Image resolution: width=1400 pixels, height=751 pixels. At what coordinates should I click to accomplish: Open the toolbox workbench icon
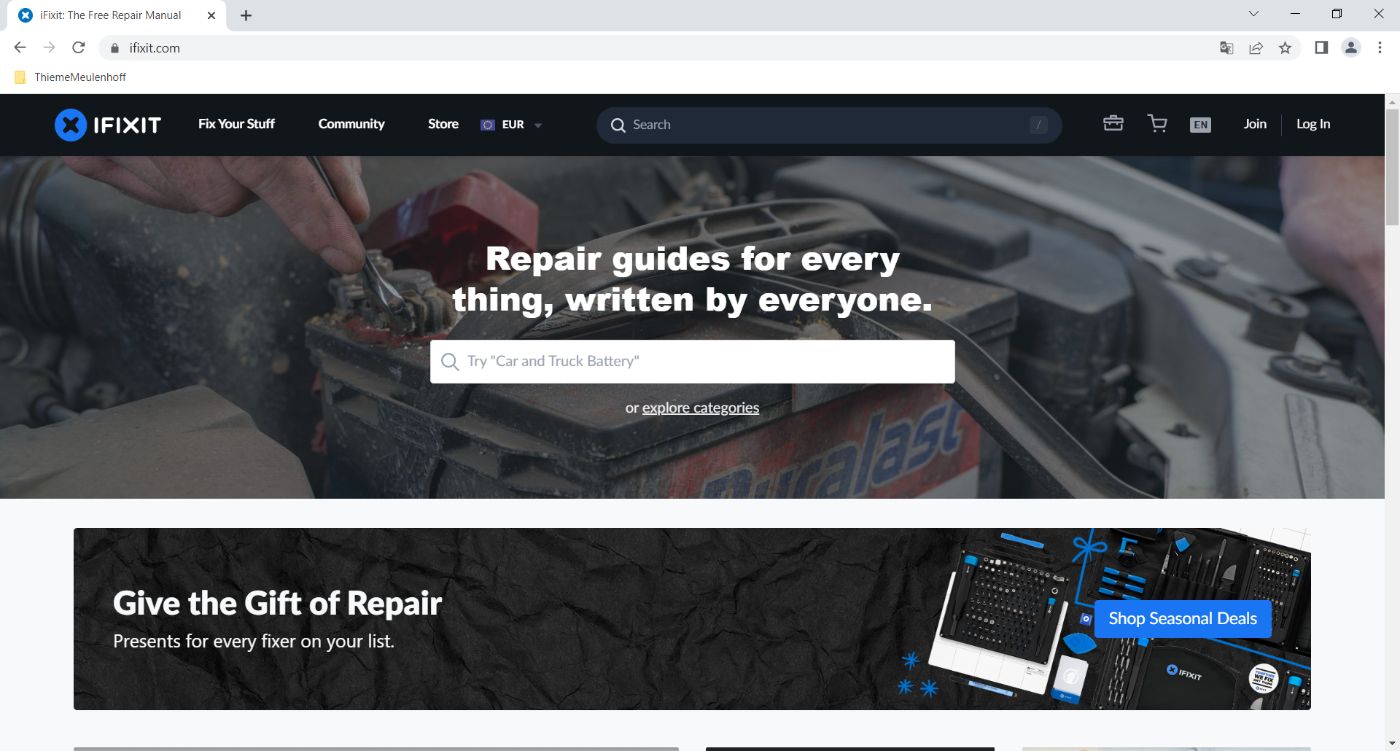[x=1113, y=123]
